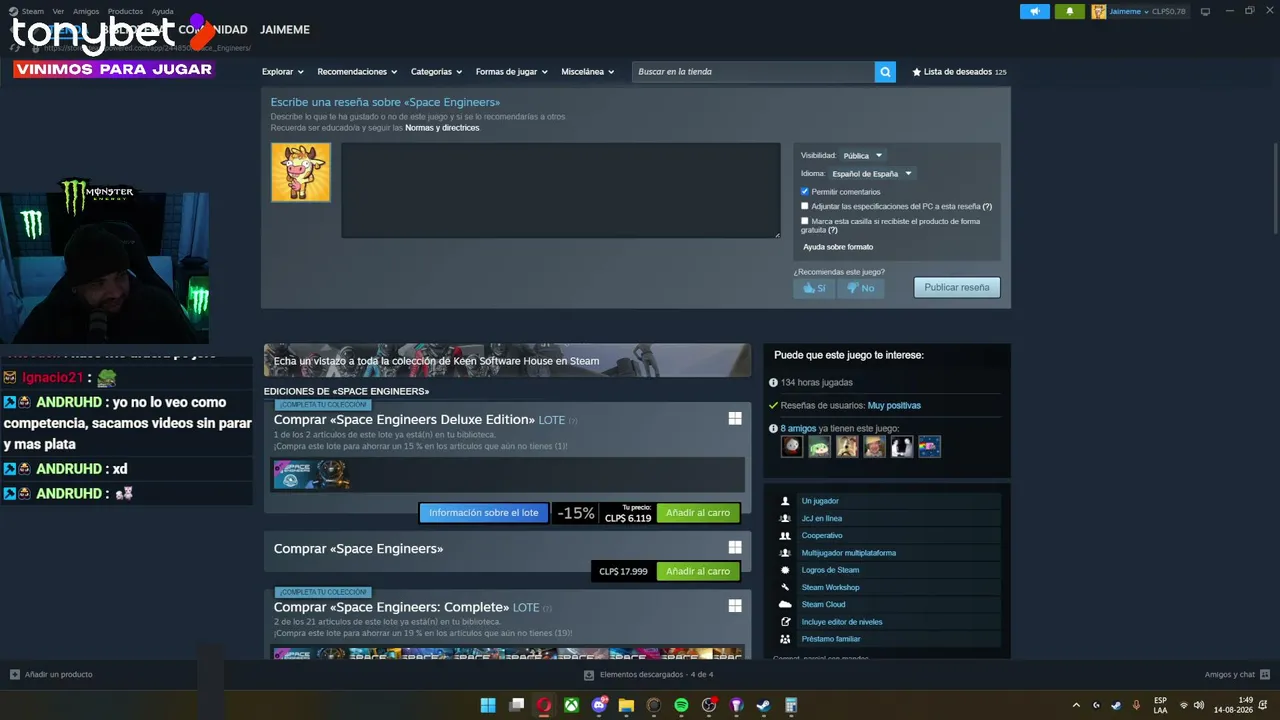This screenshot has width=1280, height=720.
Task: Open the Calculator from the taskbar
Action: [x=791, y=705]
